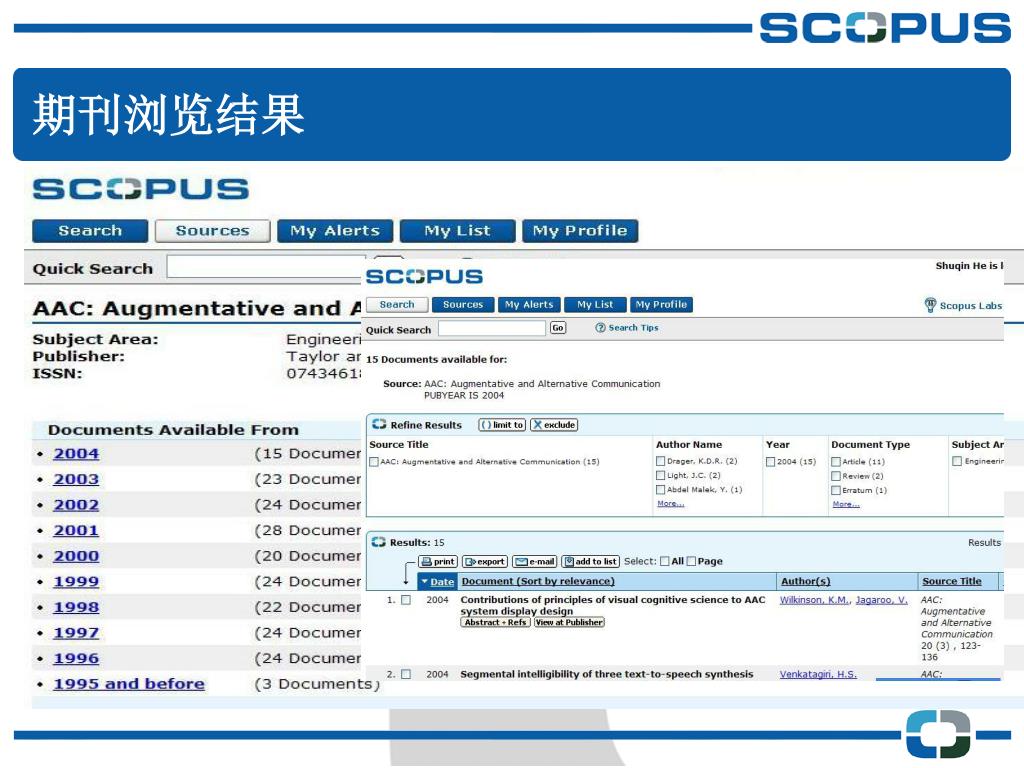Click the exclude button
This screenshot has height=768, width=1024.
(554, 425)
